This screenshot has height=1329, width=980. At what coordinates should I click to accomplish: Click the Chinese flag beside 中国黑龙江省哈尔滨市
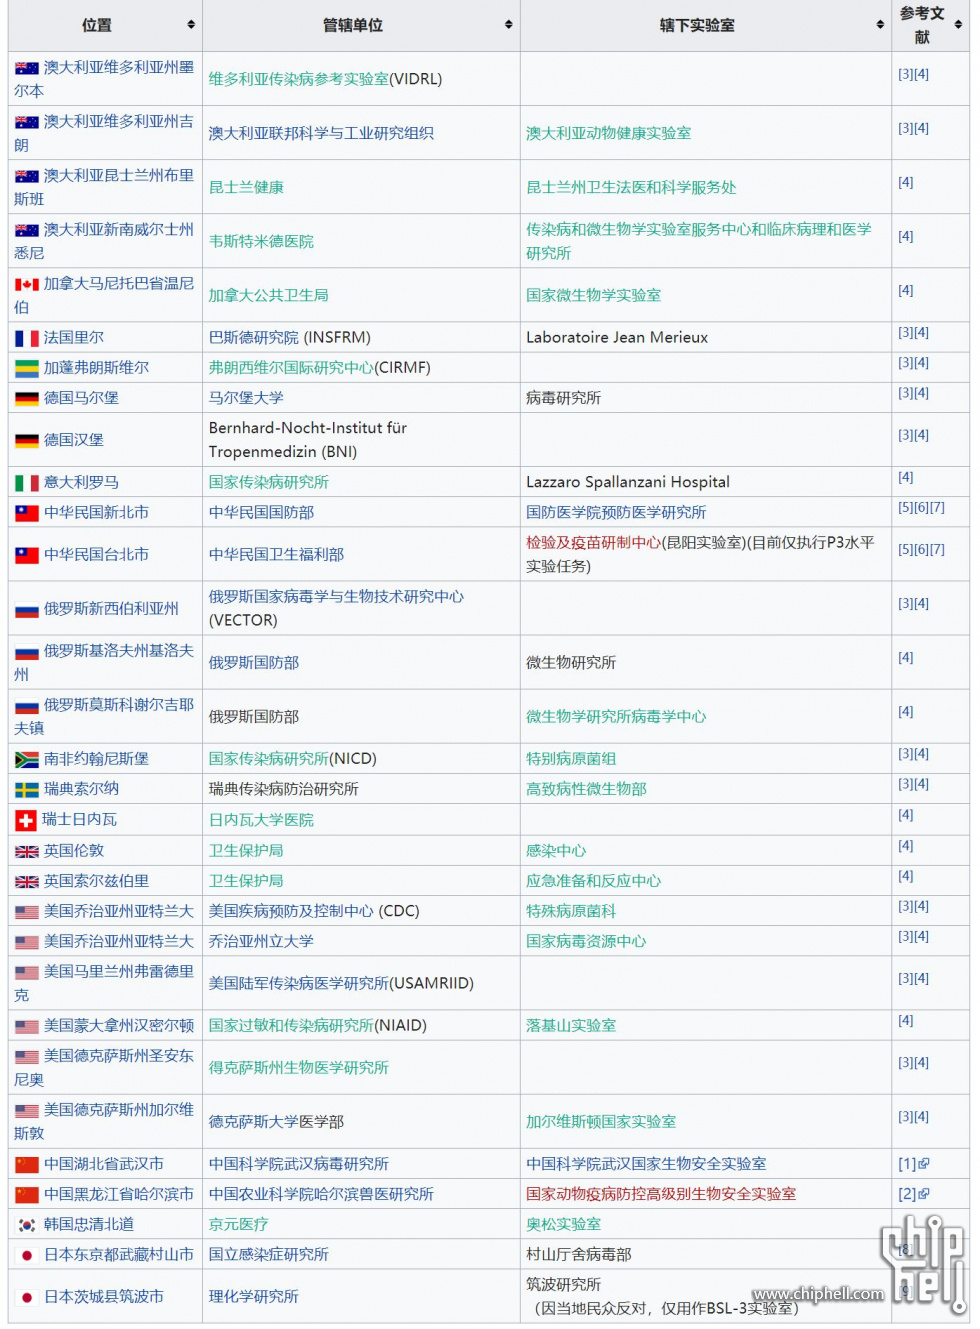coord(27,1195)
